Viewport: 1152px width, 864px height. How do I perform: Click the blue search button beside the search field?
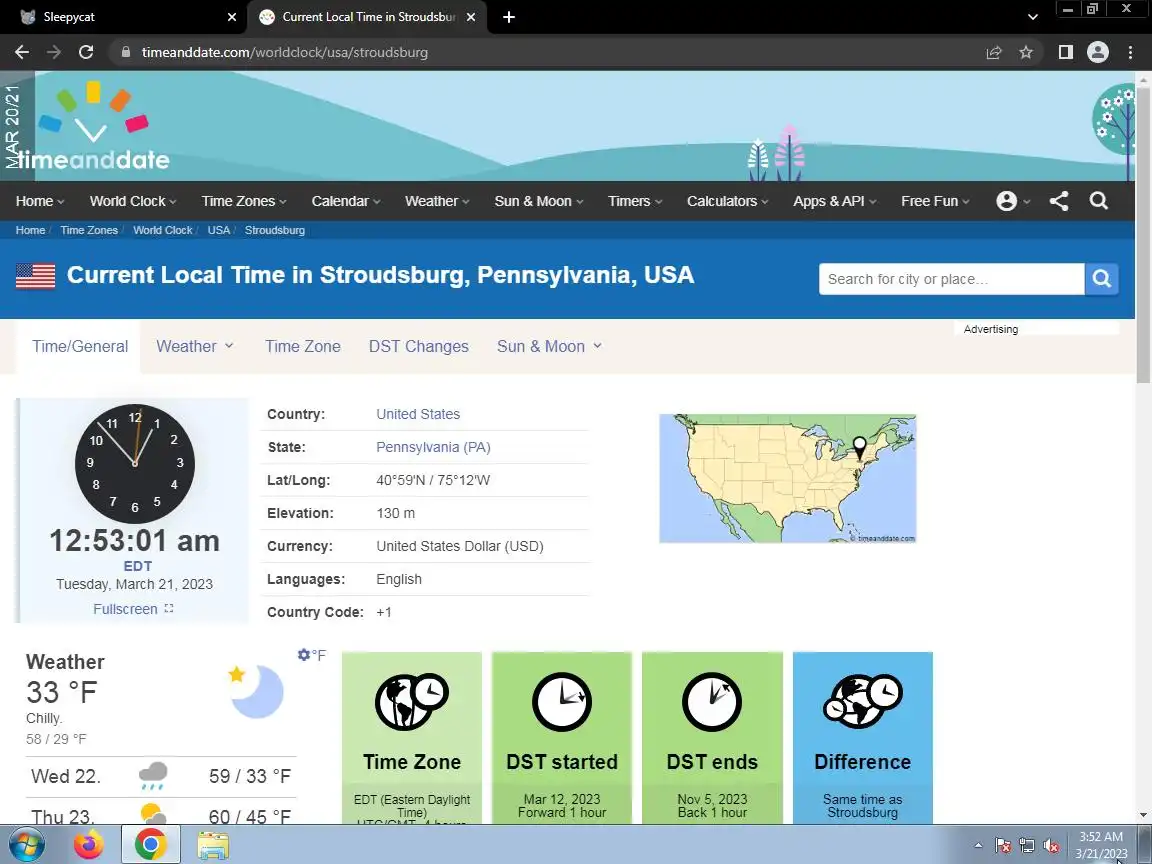(x=1101, y=279)
